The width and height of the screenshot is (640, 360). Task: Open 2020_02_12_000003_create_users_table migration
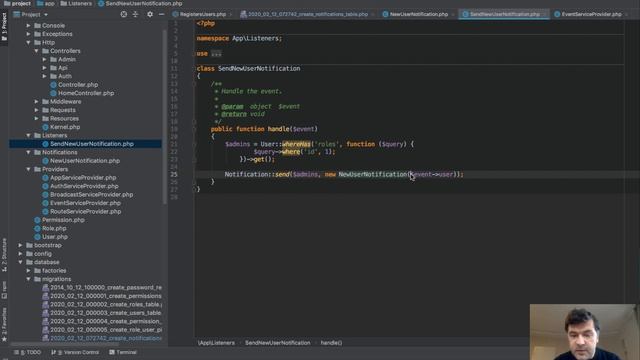tap(106, 313)
